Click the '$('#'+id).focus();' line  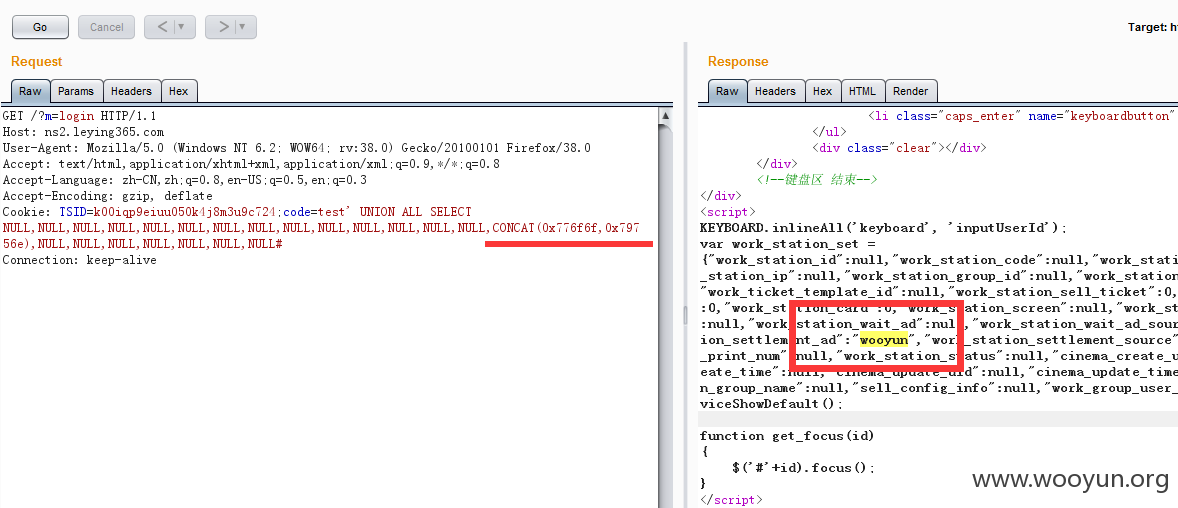click(x=804, y=467)
